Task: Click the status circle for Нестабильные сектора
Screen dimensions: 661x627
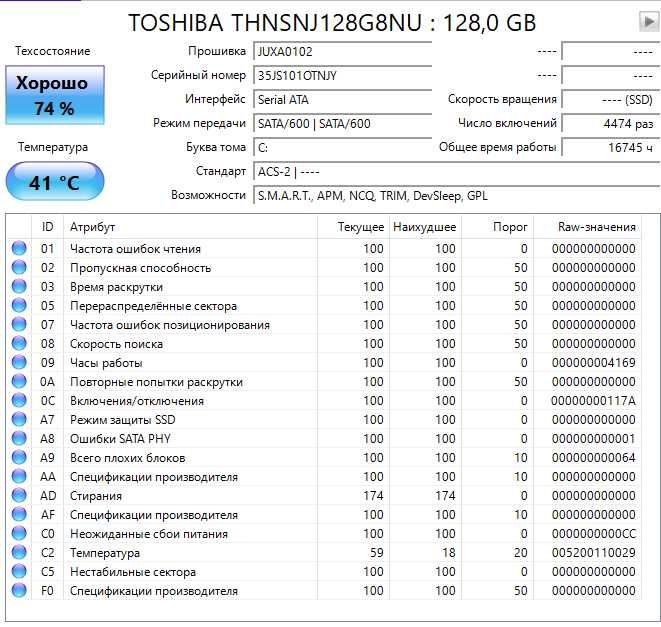Action: (x=19, y=571)
